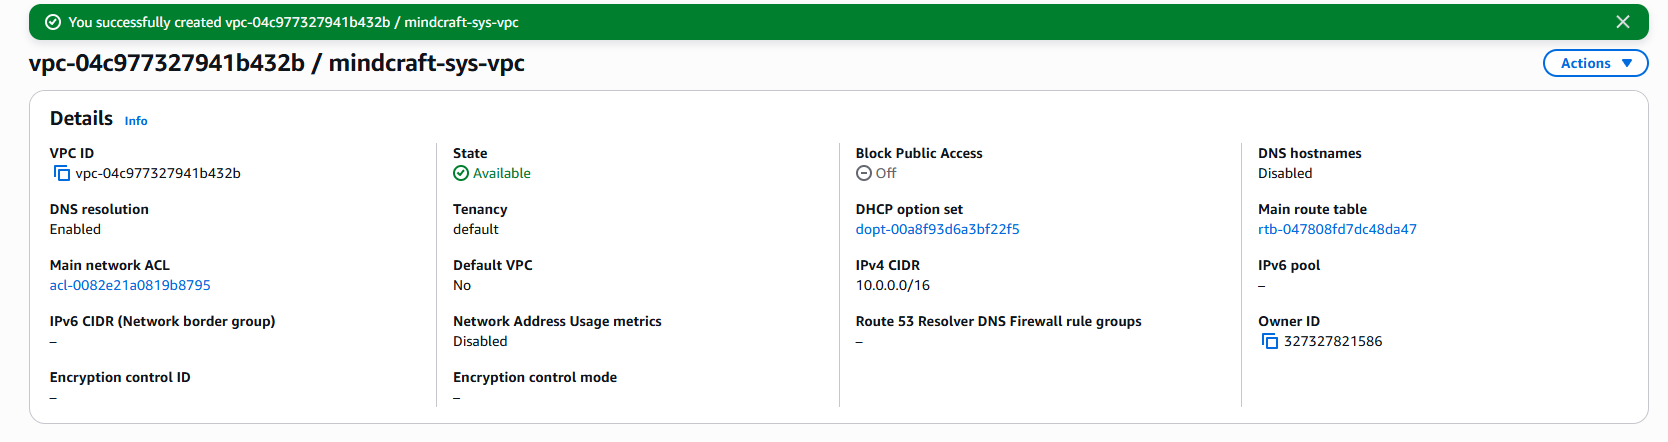1668x442 pixels.
Task: Click the success checkmark icon in banner
Action: click(53, 22)
